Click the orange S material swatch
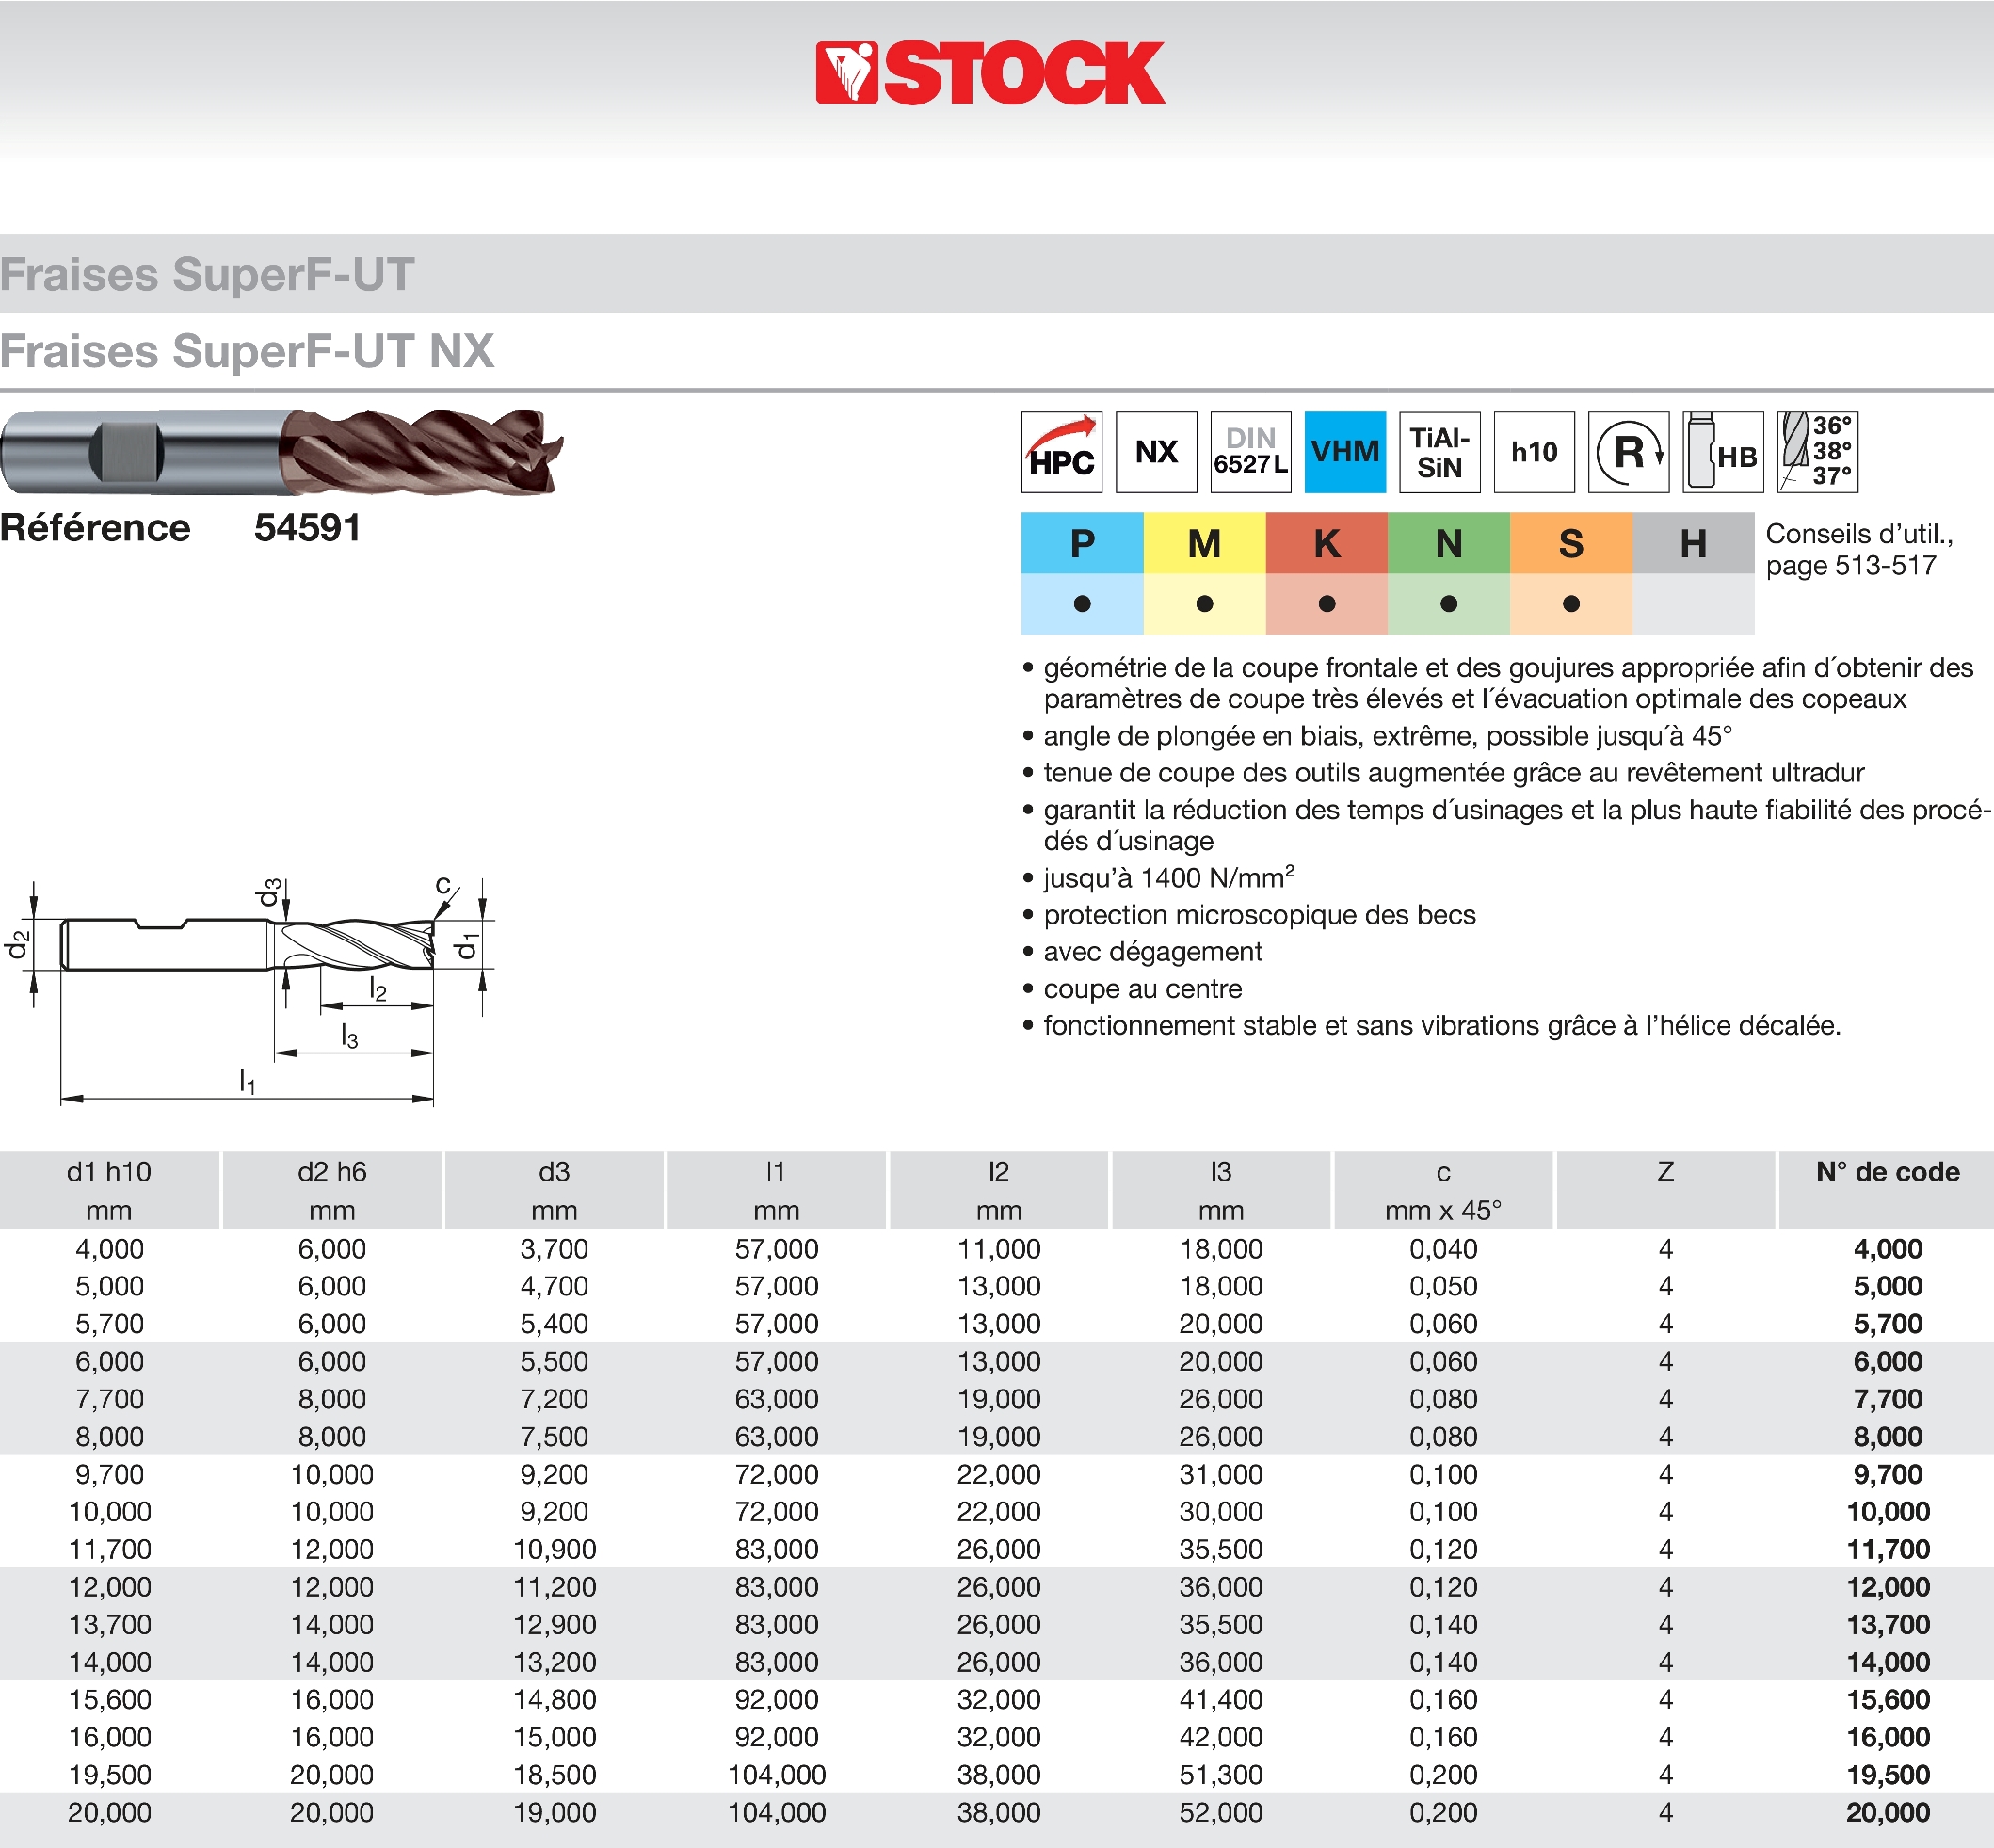1994x1848 pixels. click(1571, 543)
